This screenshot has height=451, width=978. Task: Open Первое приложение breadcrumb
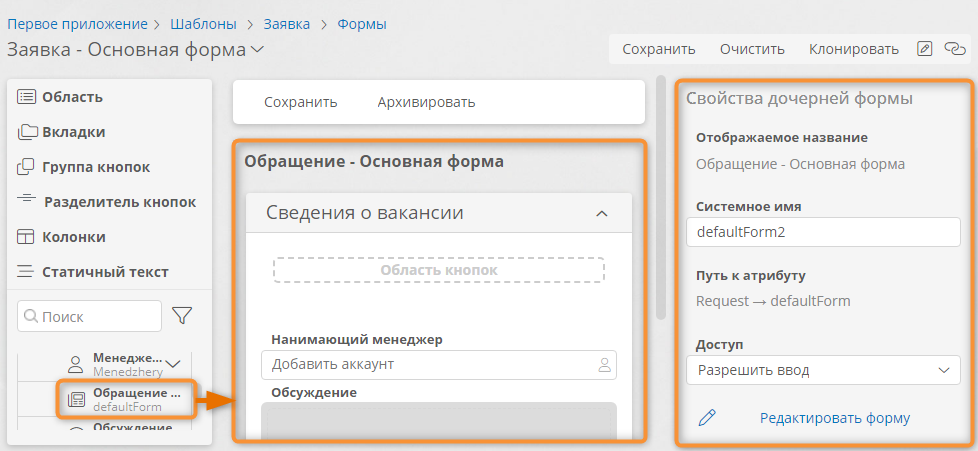point(77,24)
